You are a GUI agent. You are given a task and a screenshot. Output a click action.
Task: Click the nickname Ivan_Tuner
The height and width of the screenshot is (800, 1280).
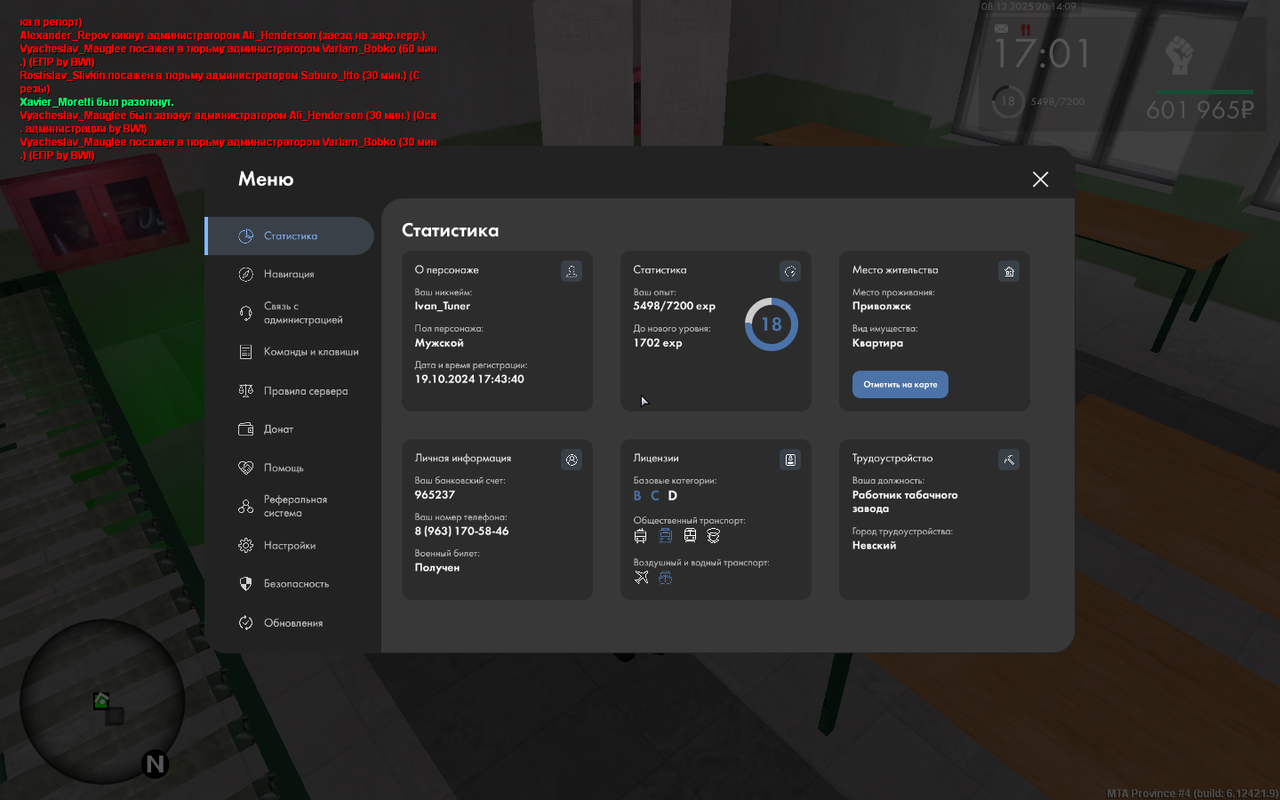pyautogui.click(x=442, y=306)
